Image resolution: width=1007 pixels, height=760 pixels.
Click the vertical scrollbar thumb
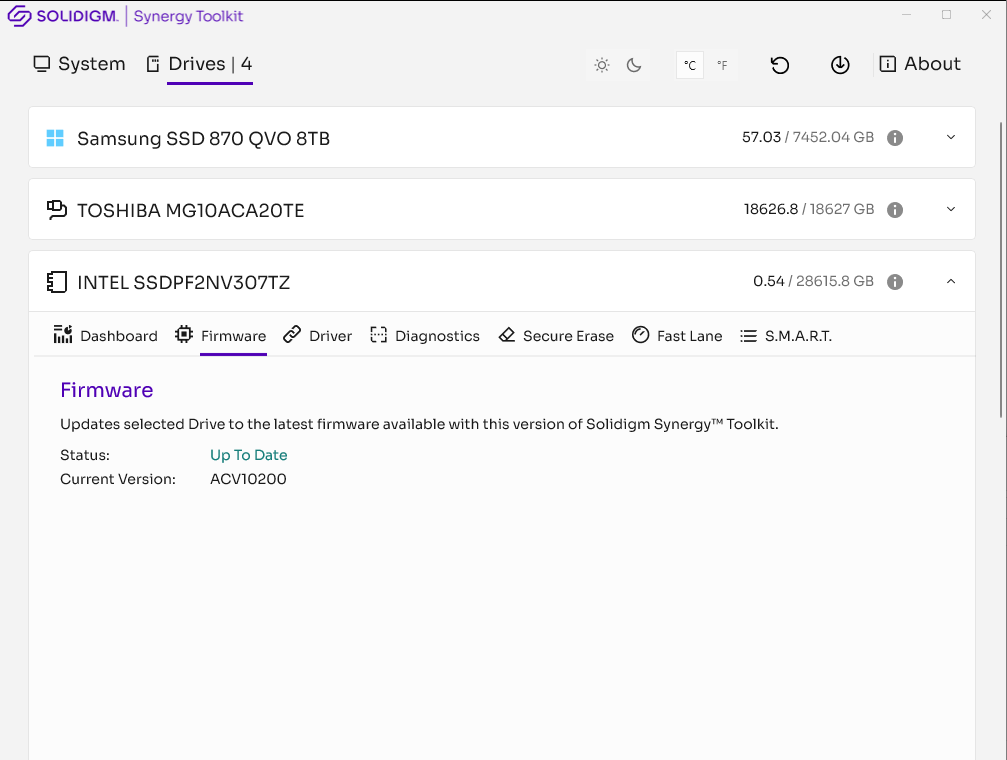point(1002,270)
